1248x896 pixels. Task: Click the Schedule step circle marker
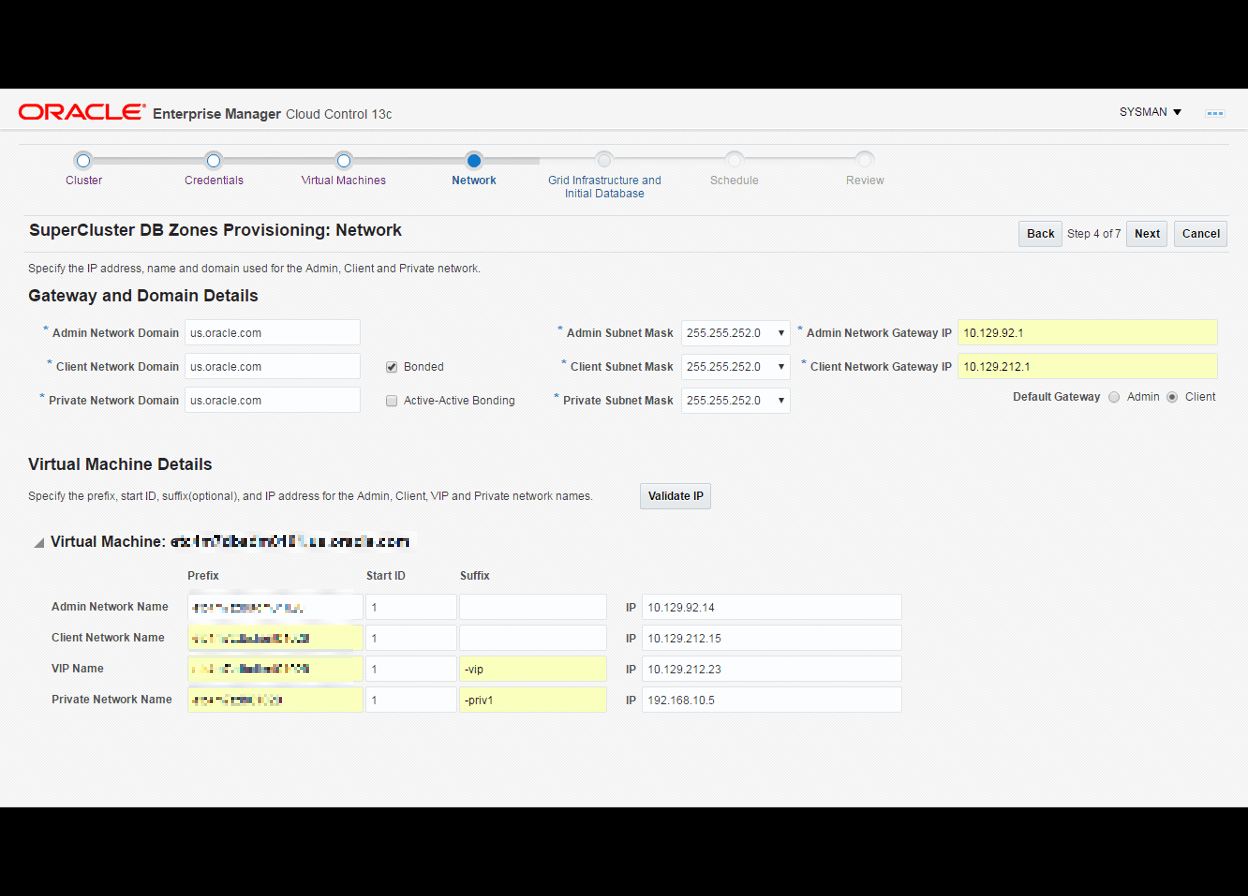pyautogui.click(x=734, y=160)
